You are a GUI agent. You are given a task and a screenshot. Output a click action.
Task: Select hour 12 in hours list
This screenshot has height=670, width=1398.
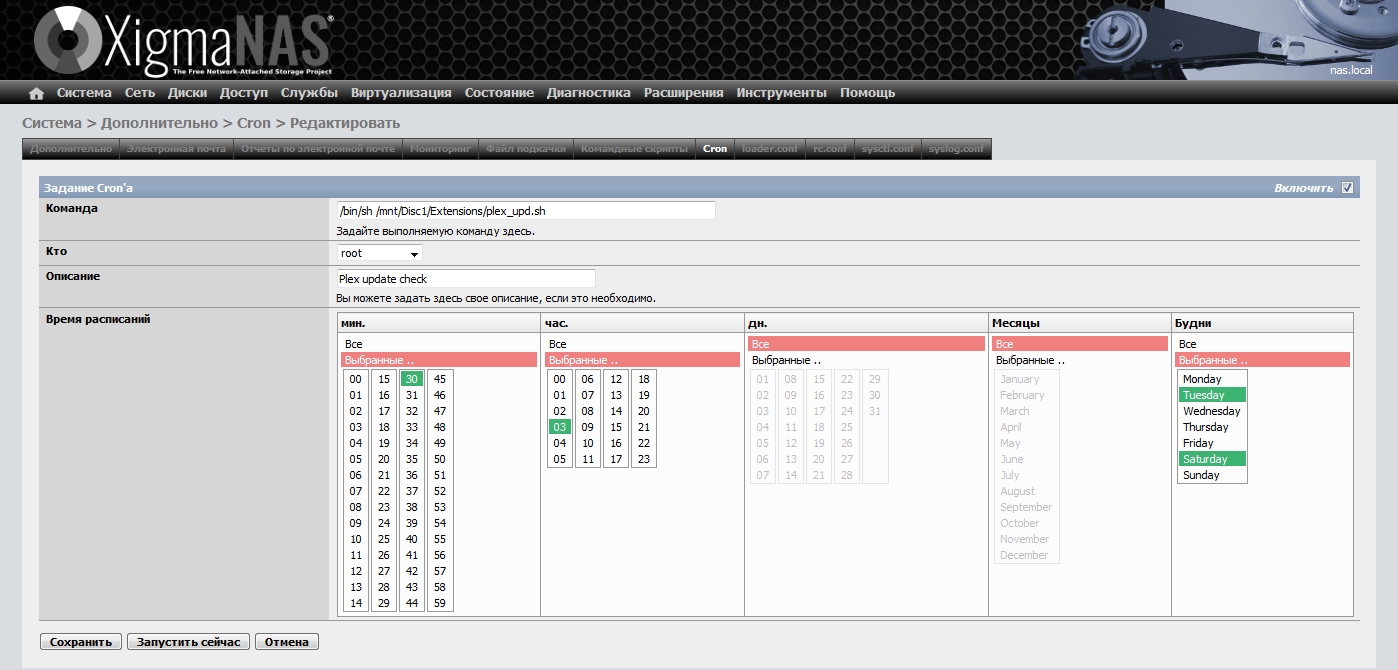(x=616, y=379)
